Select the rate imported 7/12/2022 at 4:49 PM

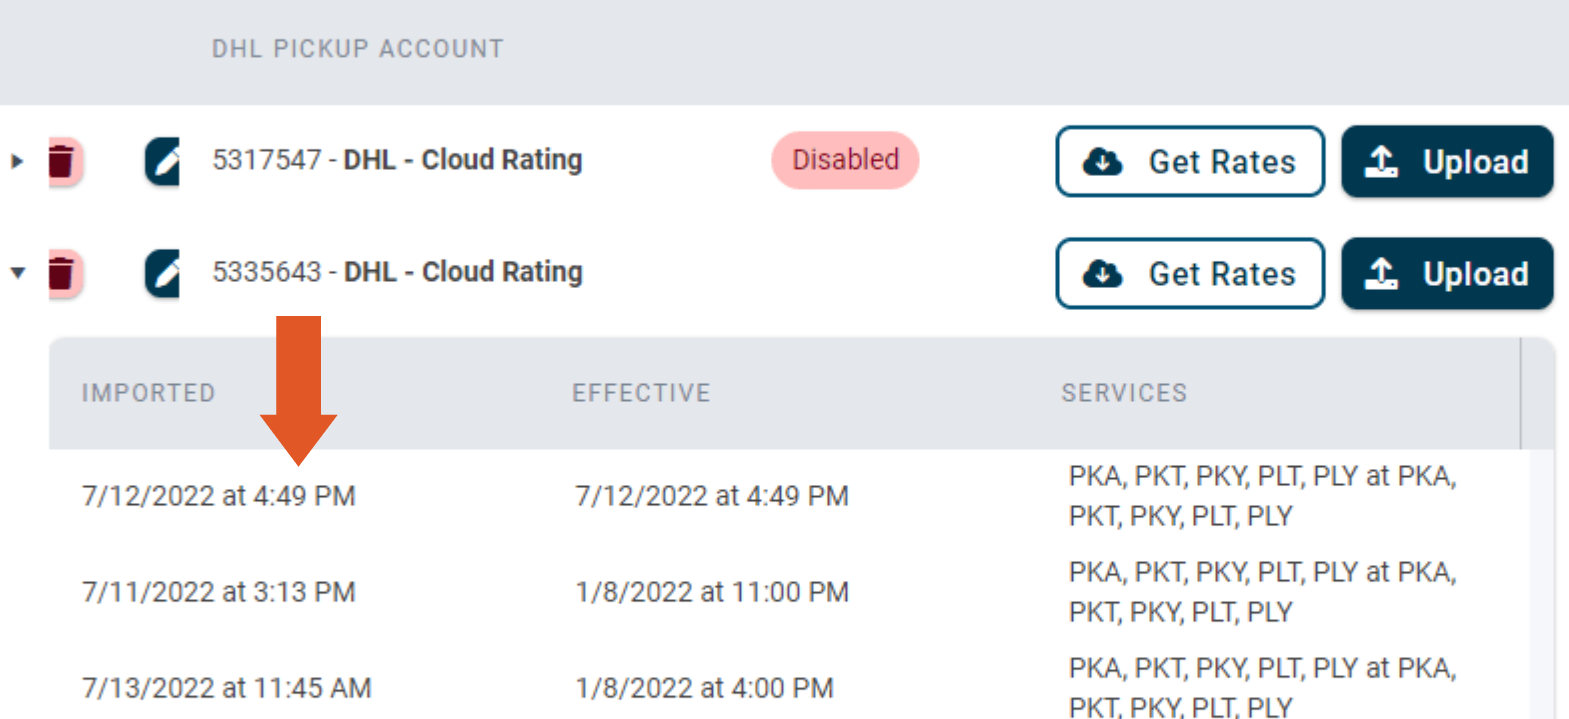click(219, 496)
